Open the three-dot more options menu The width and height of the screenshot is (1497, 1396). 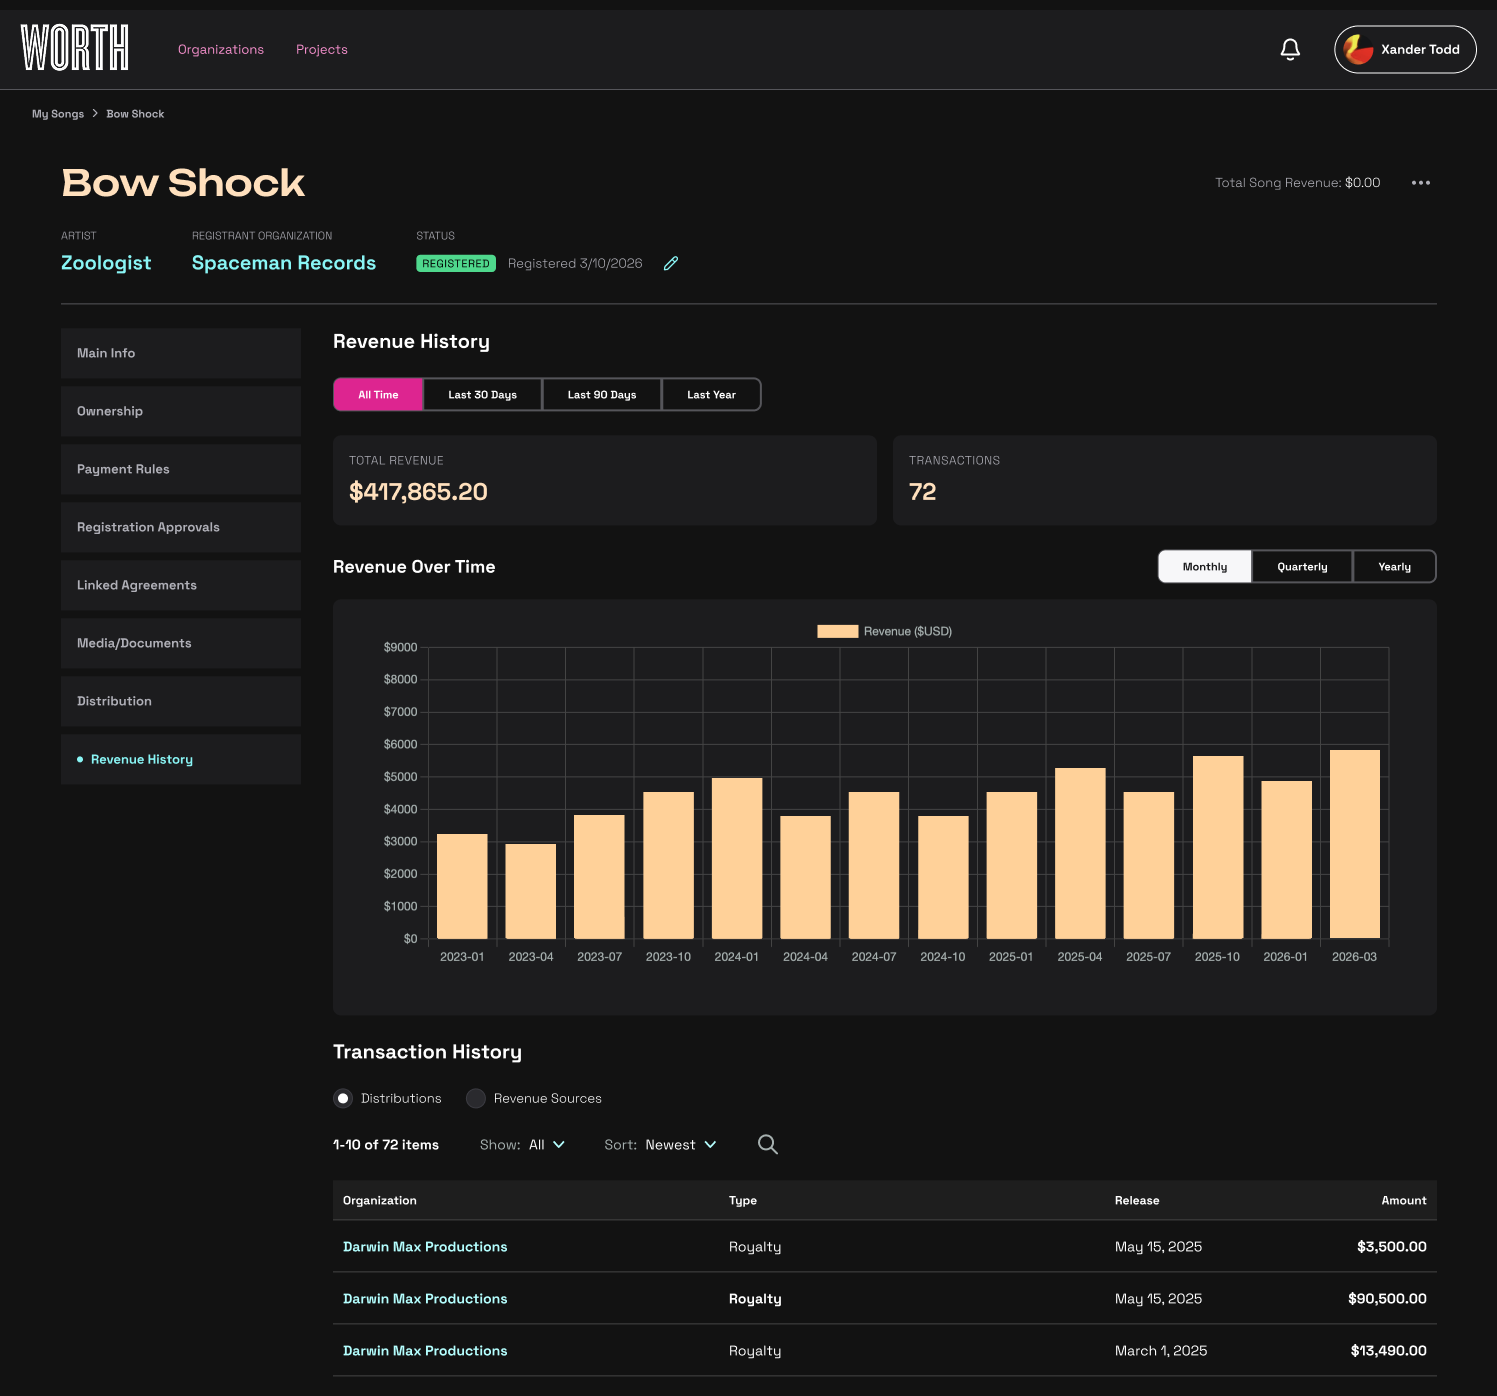point(1421,183)
